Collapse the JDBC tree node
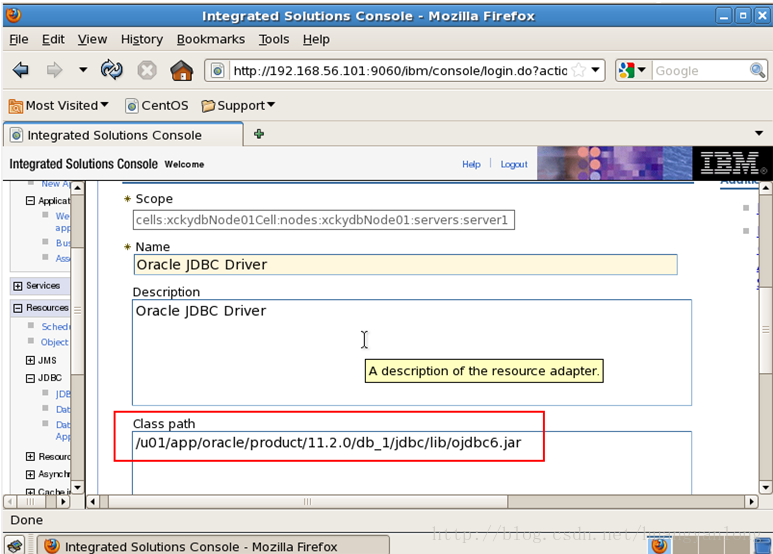This screenshot has width=773, height=554. 30,378
